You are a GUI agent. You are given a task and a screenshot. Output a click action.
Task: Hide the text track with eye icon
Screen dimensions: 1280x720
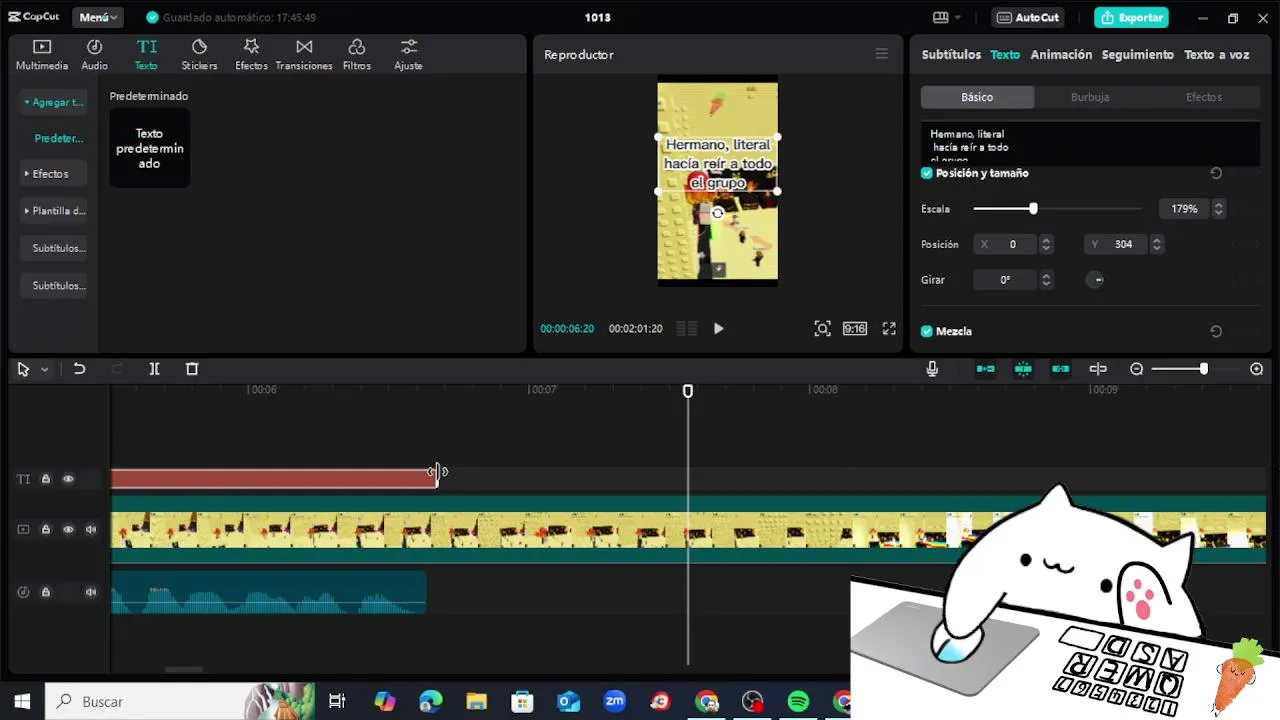(68, 479)
